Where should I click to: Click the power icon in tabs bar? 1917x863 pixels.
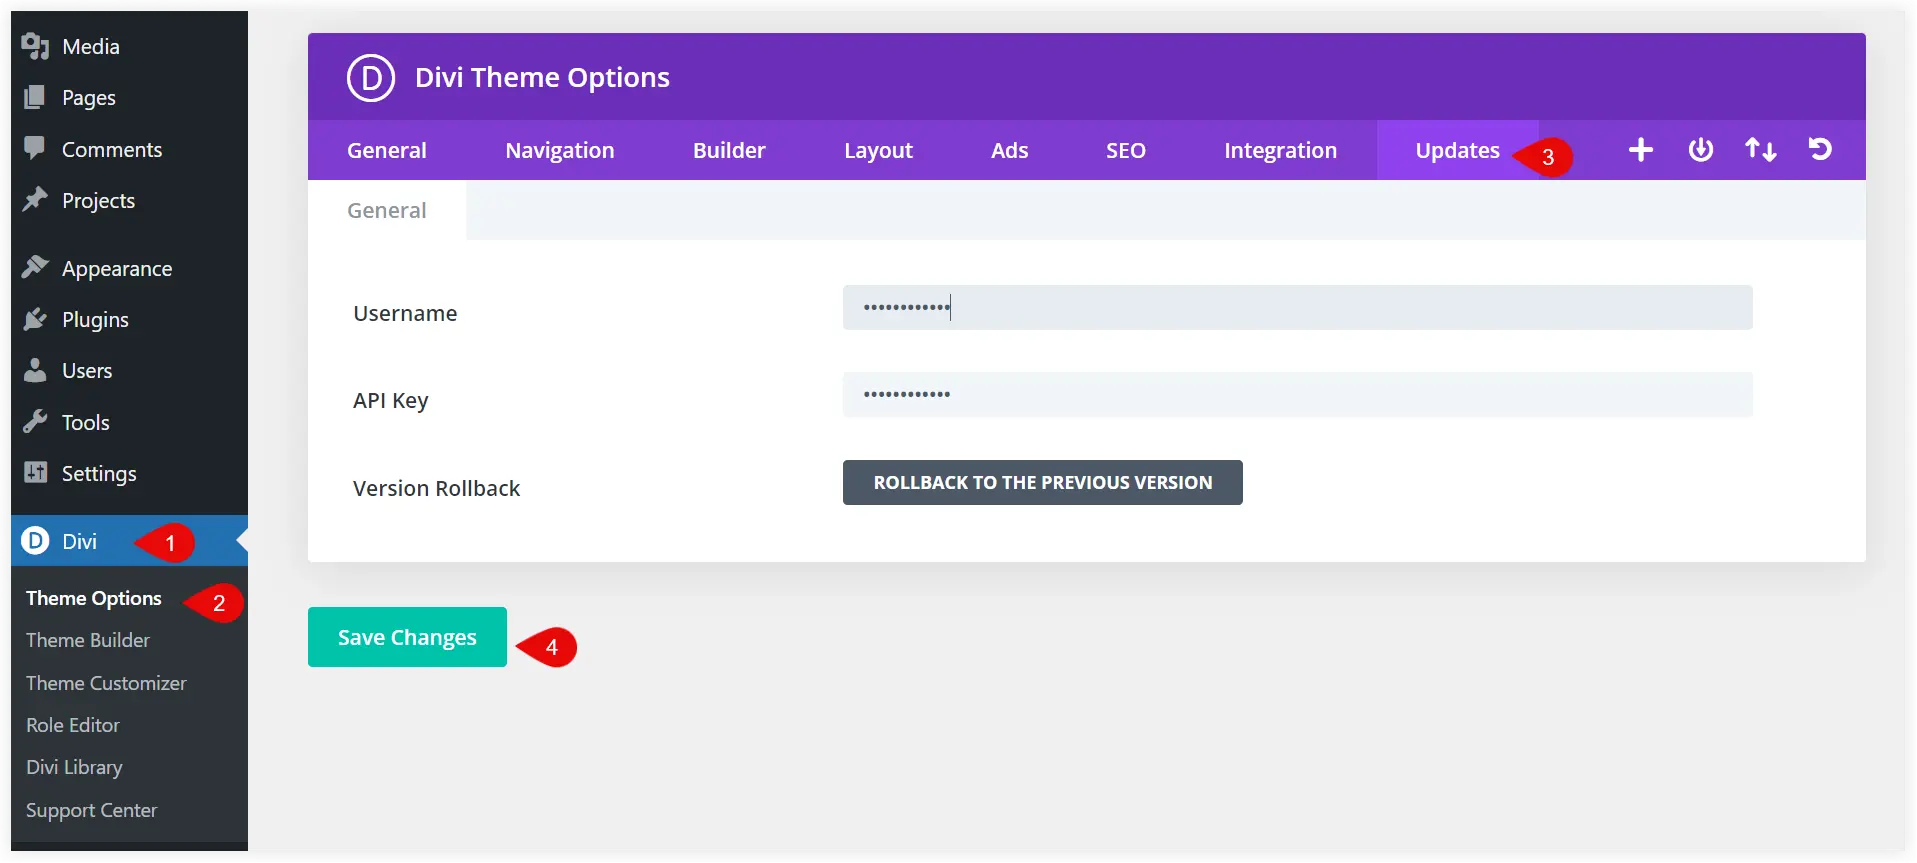point(1700,150)
